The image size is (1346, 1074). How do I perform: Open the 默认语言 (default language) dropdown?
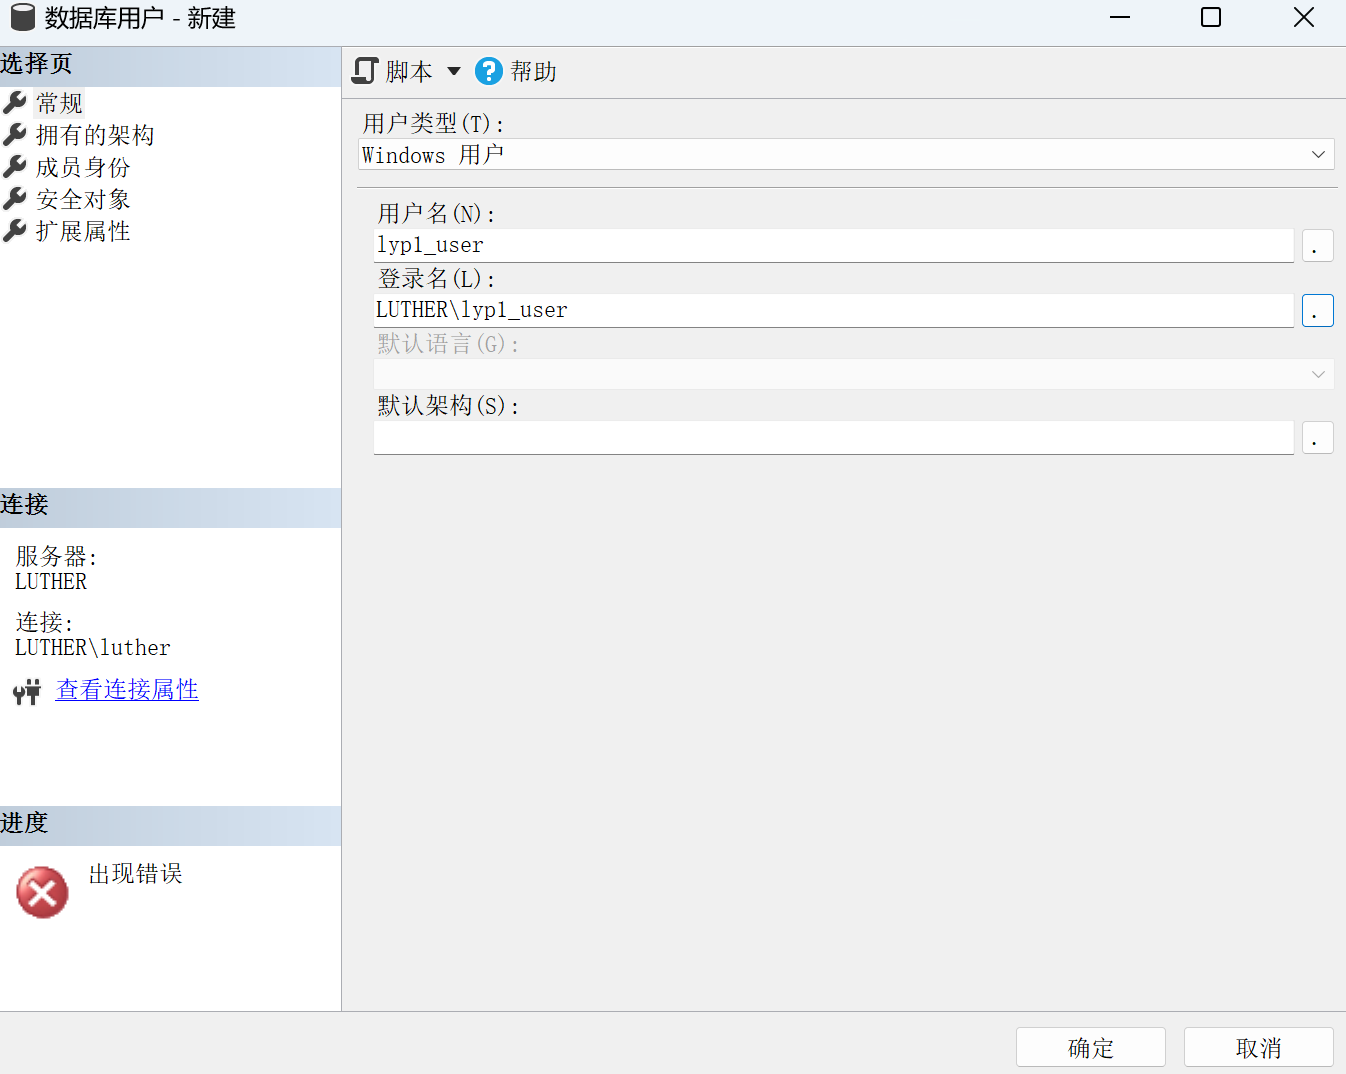pos(1319,373)
